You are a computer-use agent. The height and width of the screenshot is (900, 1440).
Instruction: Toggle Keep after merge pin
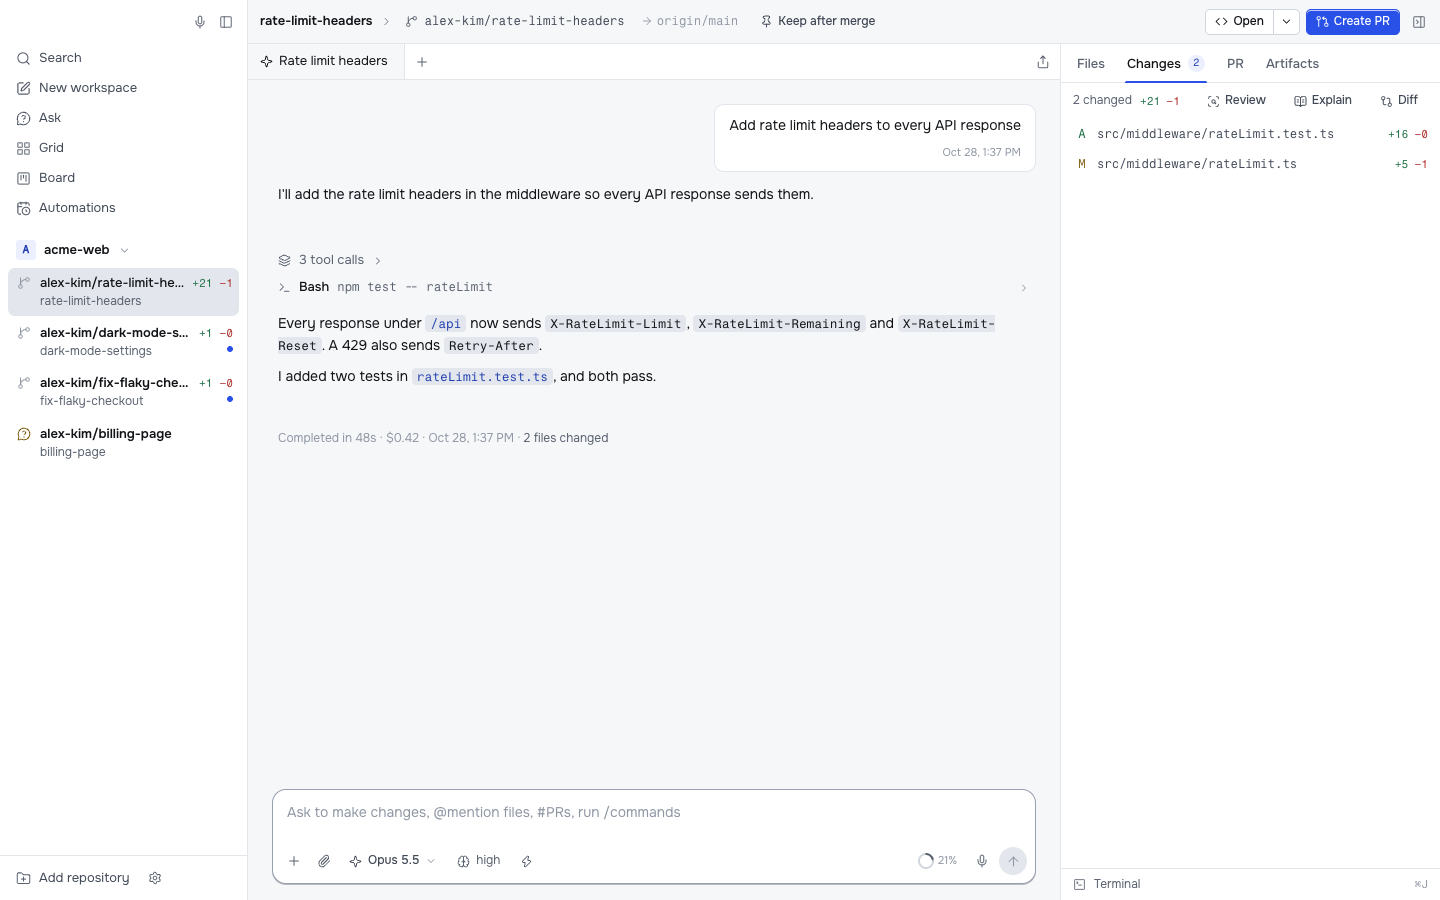click(x=818, y=21)
